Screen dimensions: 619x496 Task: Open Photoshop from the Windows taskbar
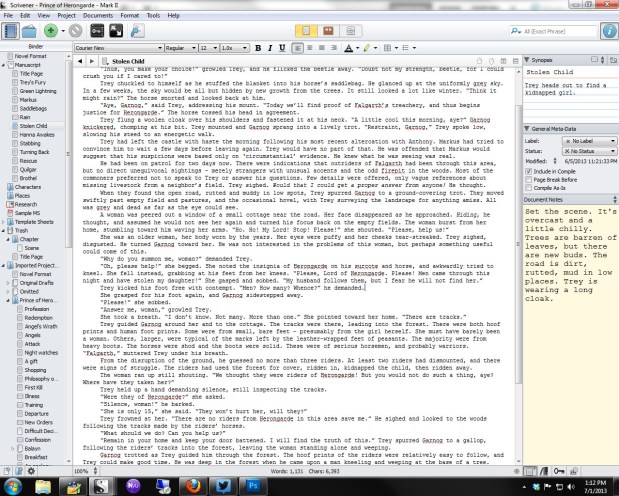(x=253, y=486)
